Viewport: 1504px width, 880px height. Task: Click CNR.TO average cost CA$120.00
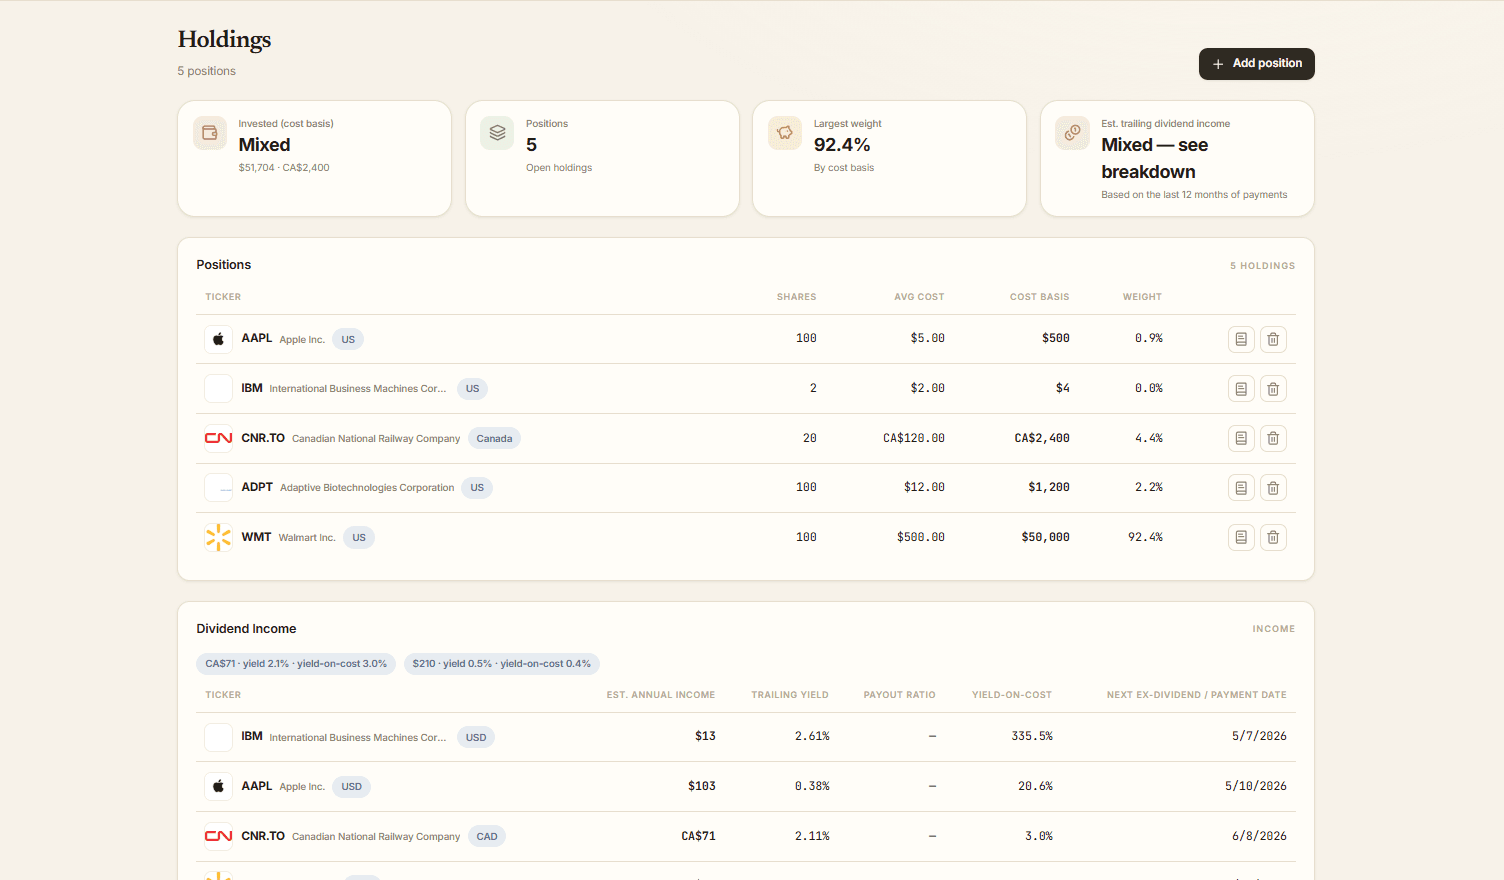[x=914, y=438]
